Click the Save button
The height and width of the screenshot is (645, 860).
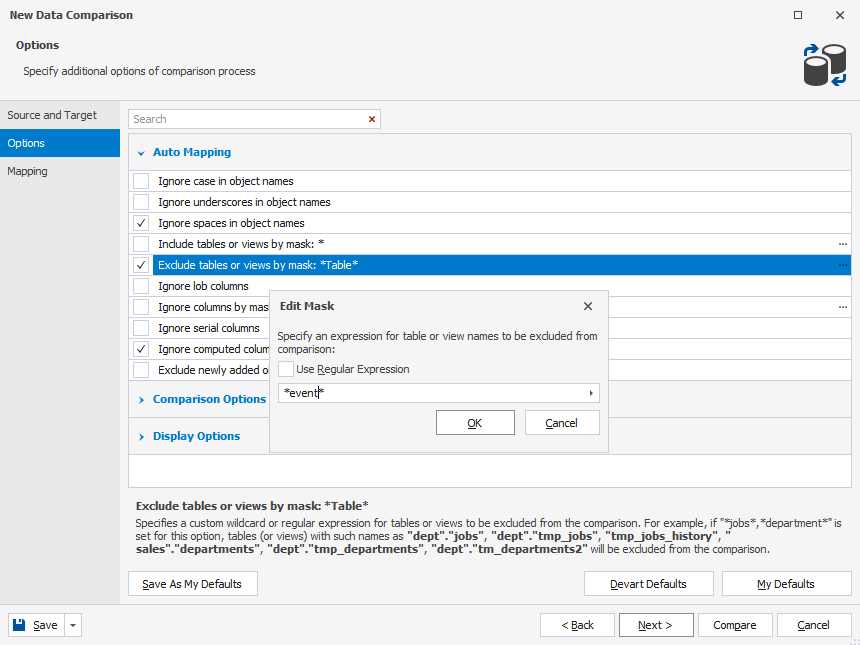pyautogui.click(x=36, y=625)
